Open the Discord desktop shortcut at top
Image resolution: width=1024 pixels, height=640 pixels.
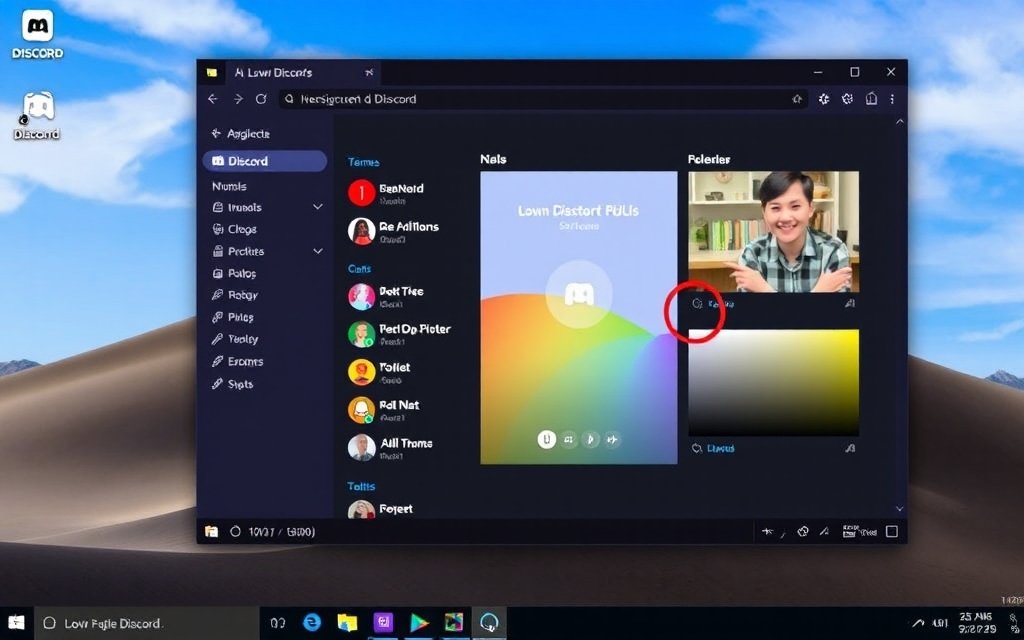click(x=37, y=35)
